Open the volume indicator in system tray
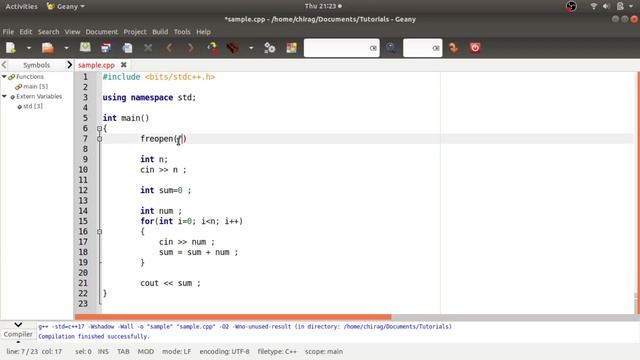This screenshot has height=360, width=640. pos(606,6)
